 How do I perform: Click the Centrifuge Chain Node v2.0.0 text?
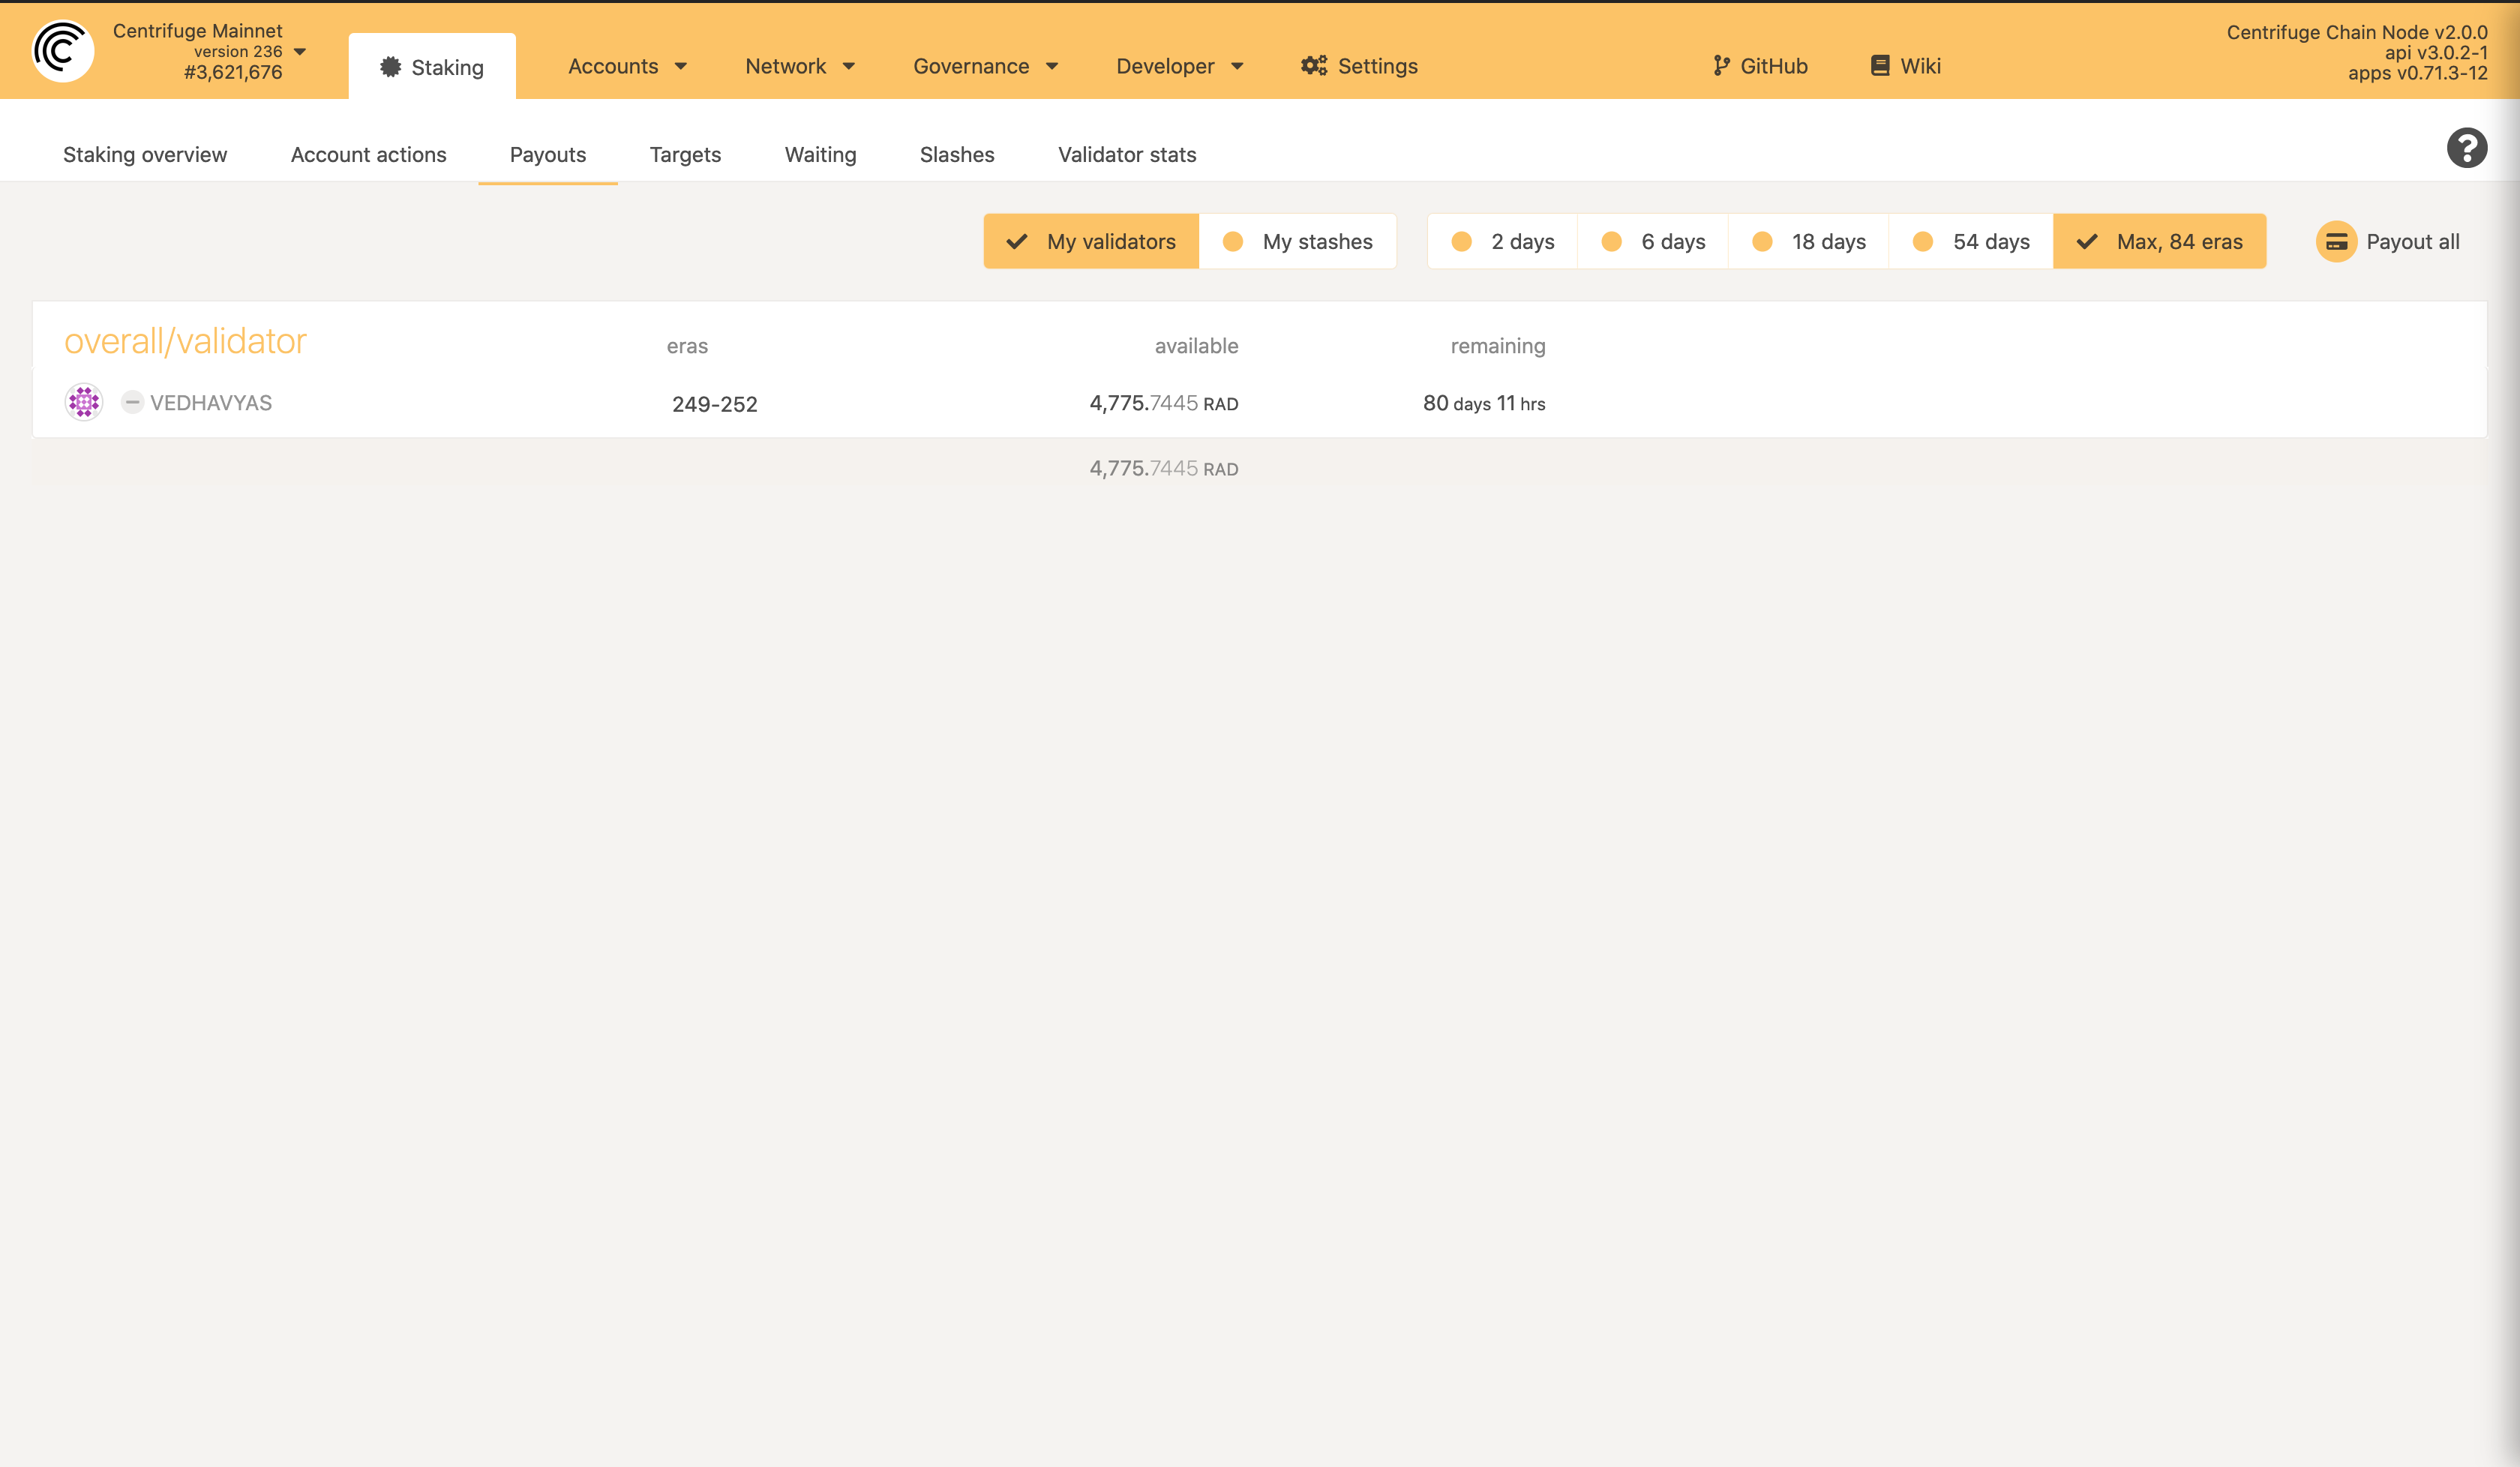(x=2357, y=32)
